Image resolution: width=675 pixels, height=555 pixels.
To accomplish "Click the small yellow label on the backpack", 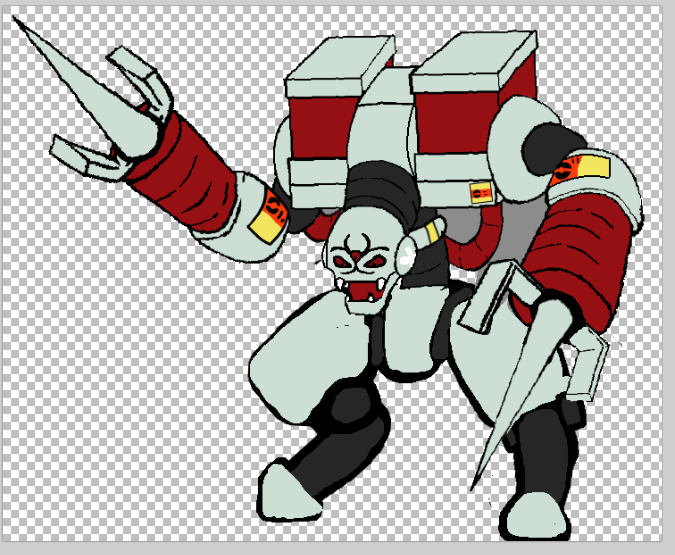I will [481, 192].
